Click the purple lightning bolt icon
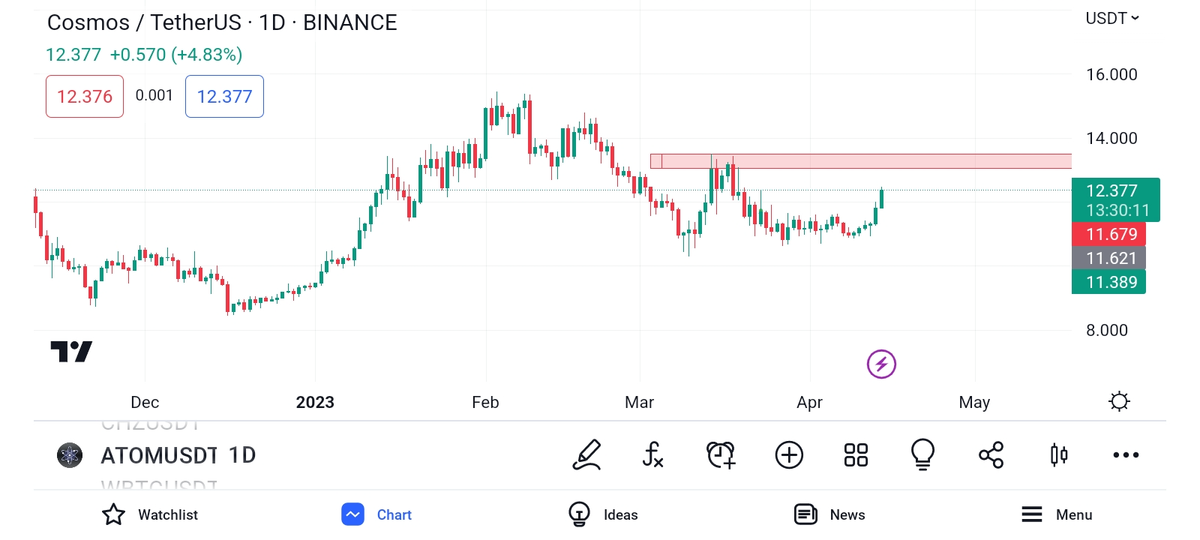 881,364
